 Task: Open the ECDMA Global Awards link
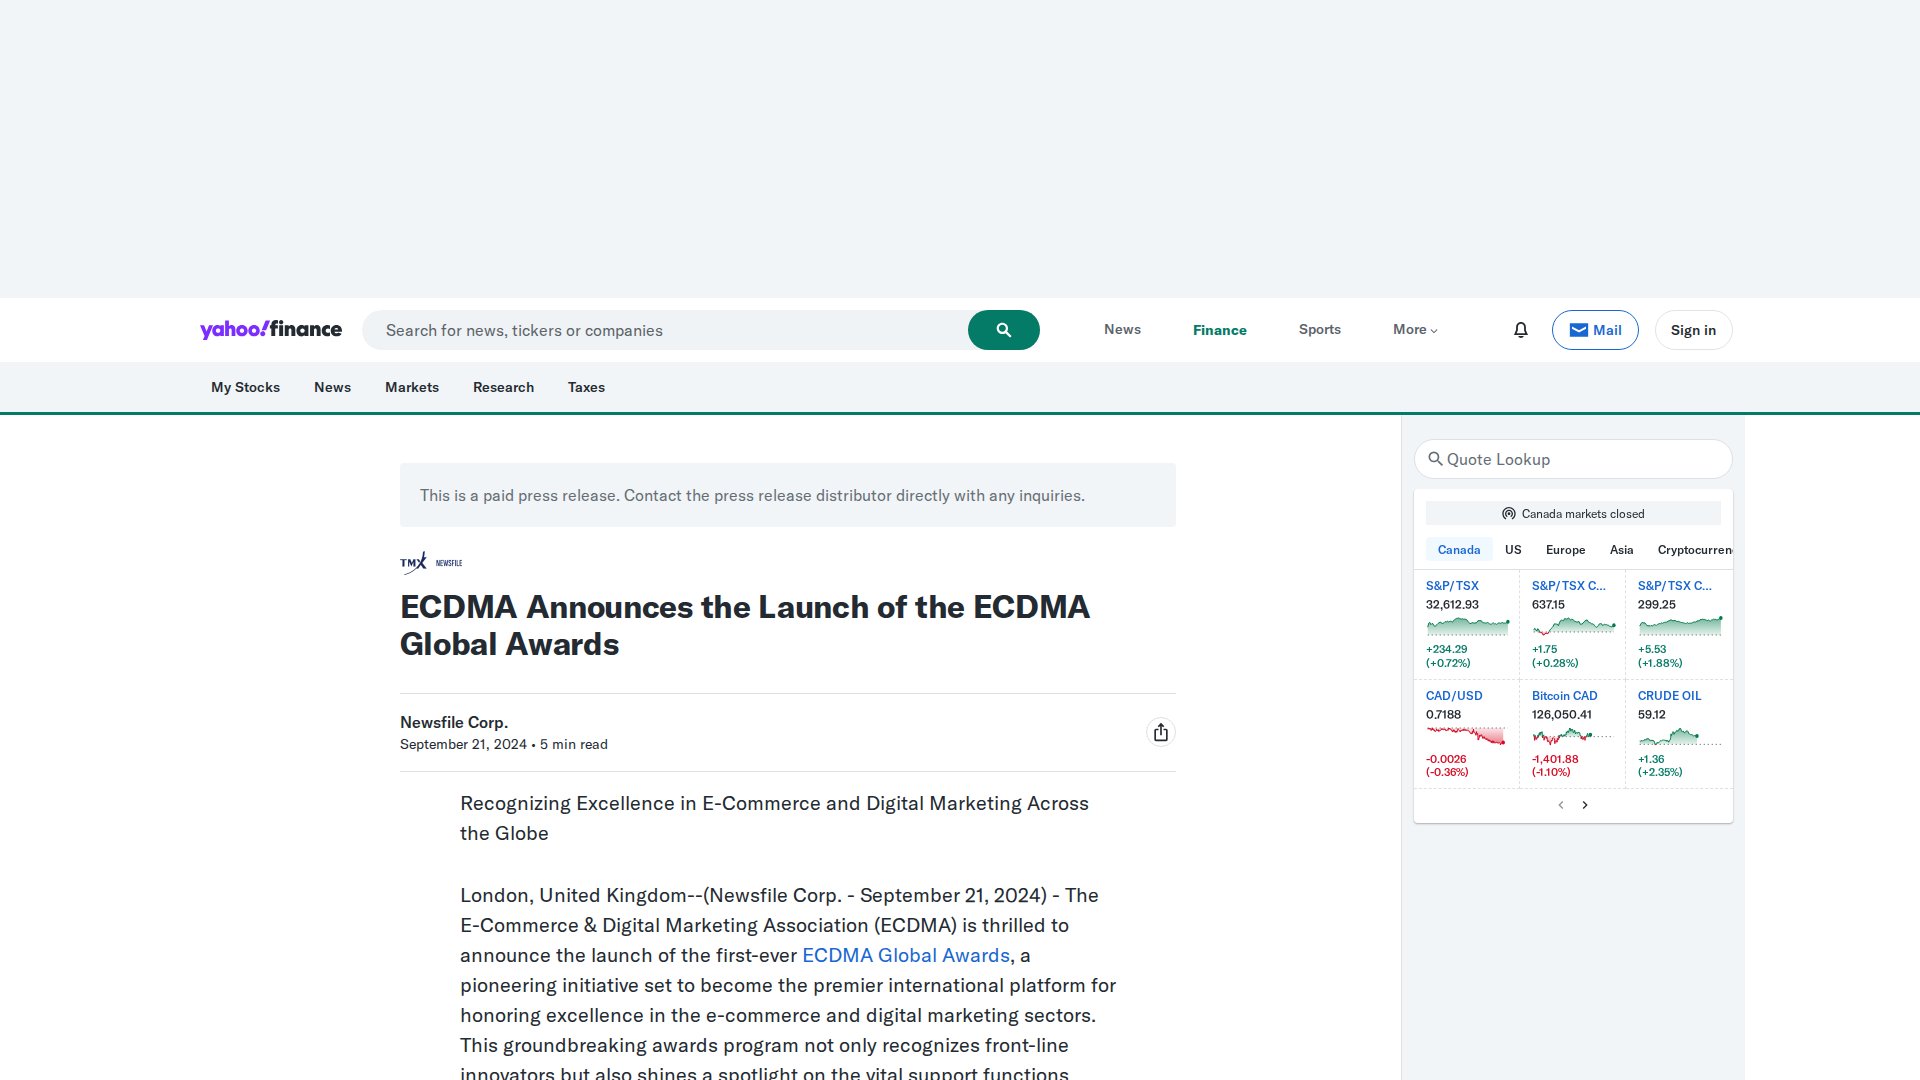click(906, 955)
